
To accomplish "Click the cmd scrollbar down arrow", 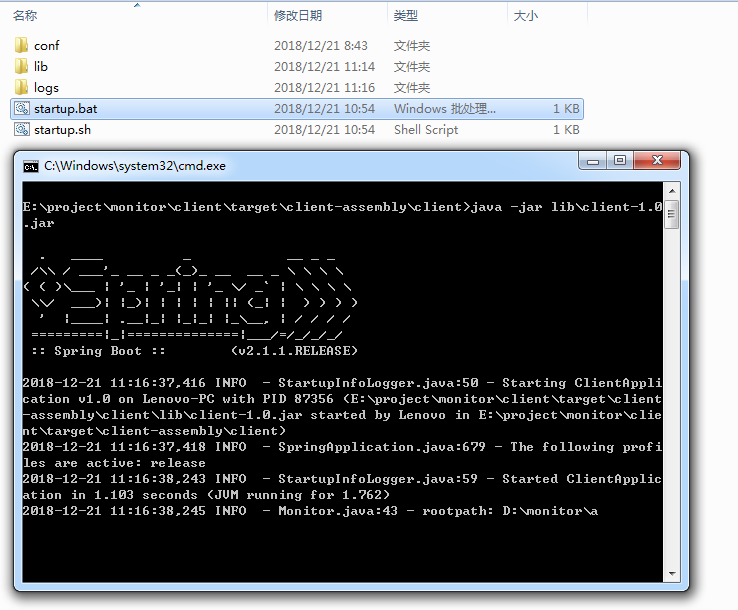I will [672, 573].
